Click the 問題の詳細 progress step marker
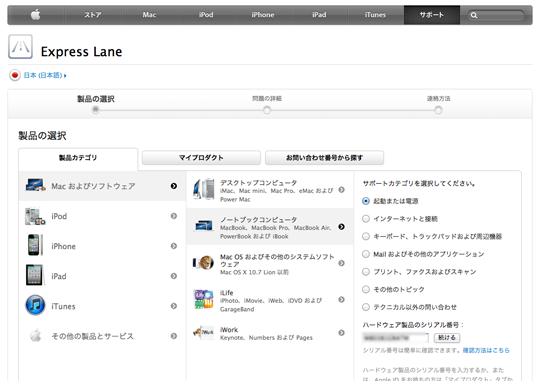The width and height of the screenshot is (540, 381). (267, 110)
